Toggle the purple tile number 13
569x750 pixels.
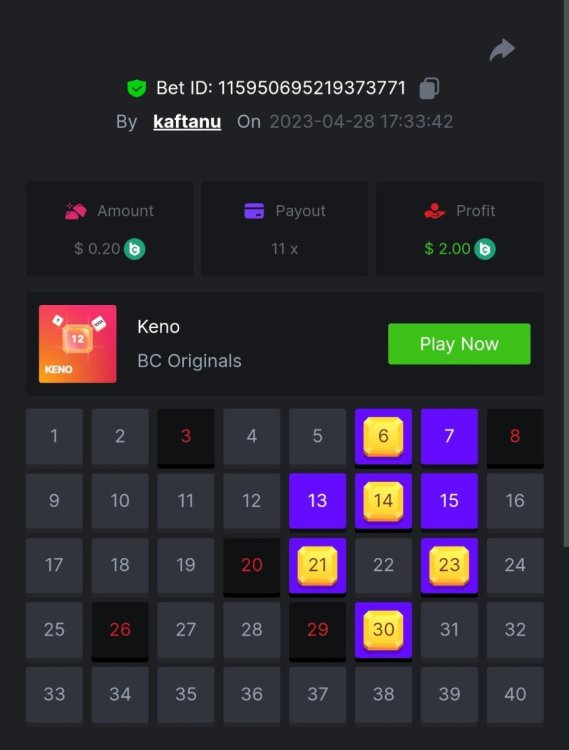(x=317, y=501)
